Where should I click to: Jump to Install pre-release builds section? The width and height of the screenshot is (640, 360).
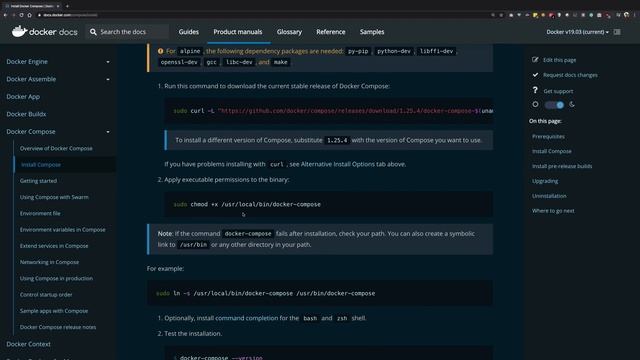point(562,166)
